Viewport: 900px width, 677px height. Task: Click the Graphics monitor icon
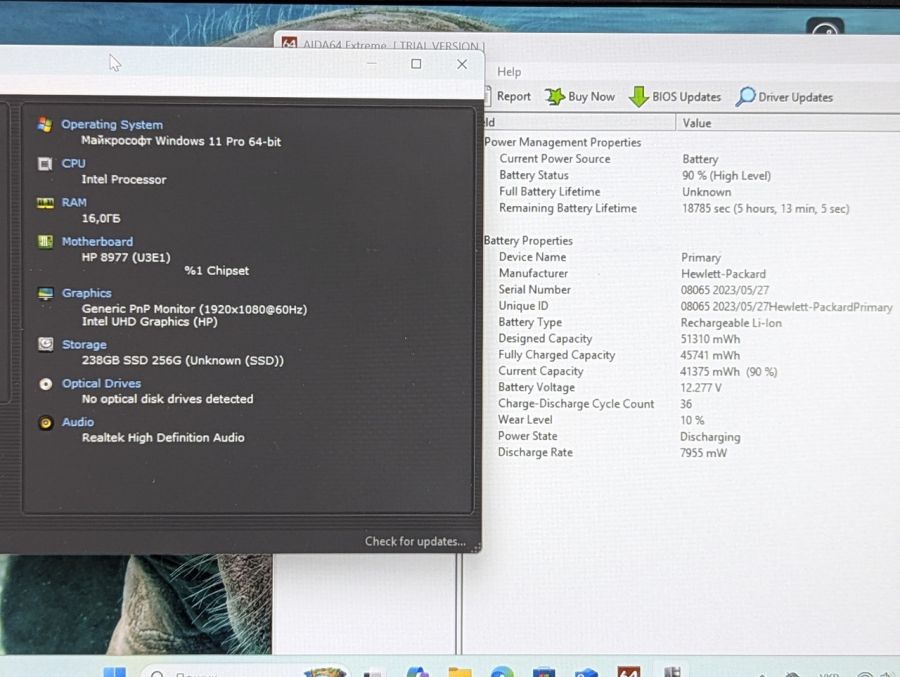coord(45,293)
